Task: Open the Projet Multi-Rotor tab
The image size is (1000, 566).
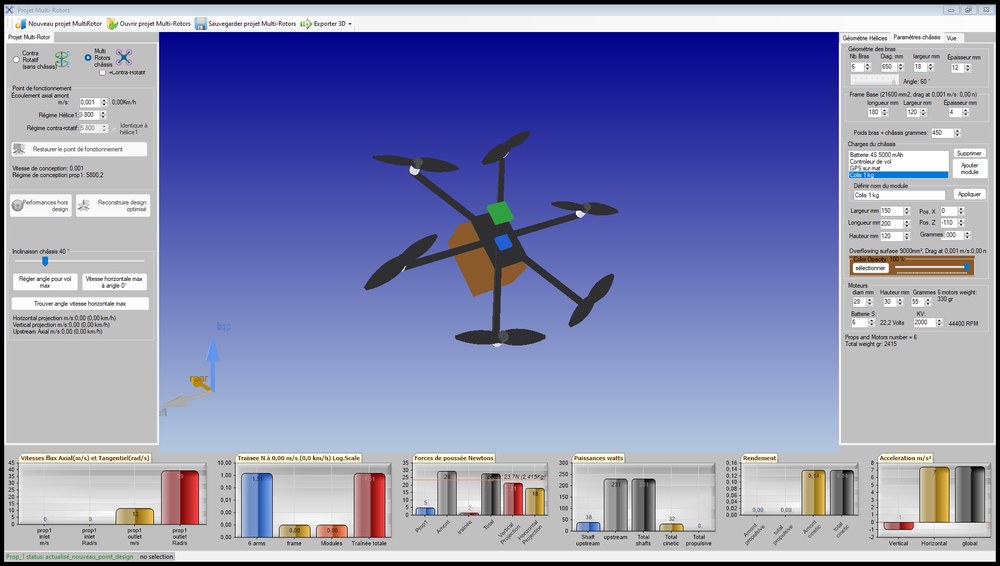Action: point(29,37)
